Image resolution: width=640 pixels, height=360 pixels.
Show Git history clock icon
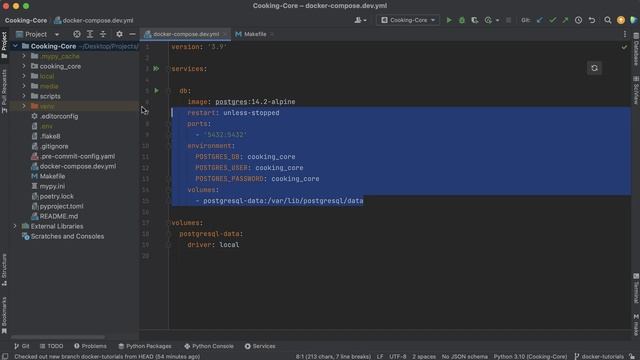(578, 20)
